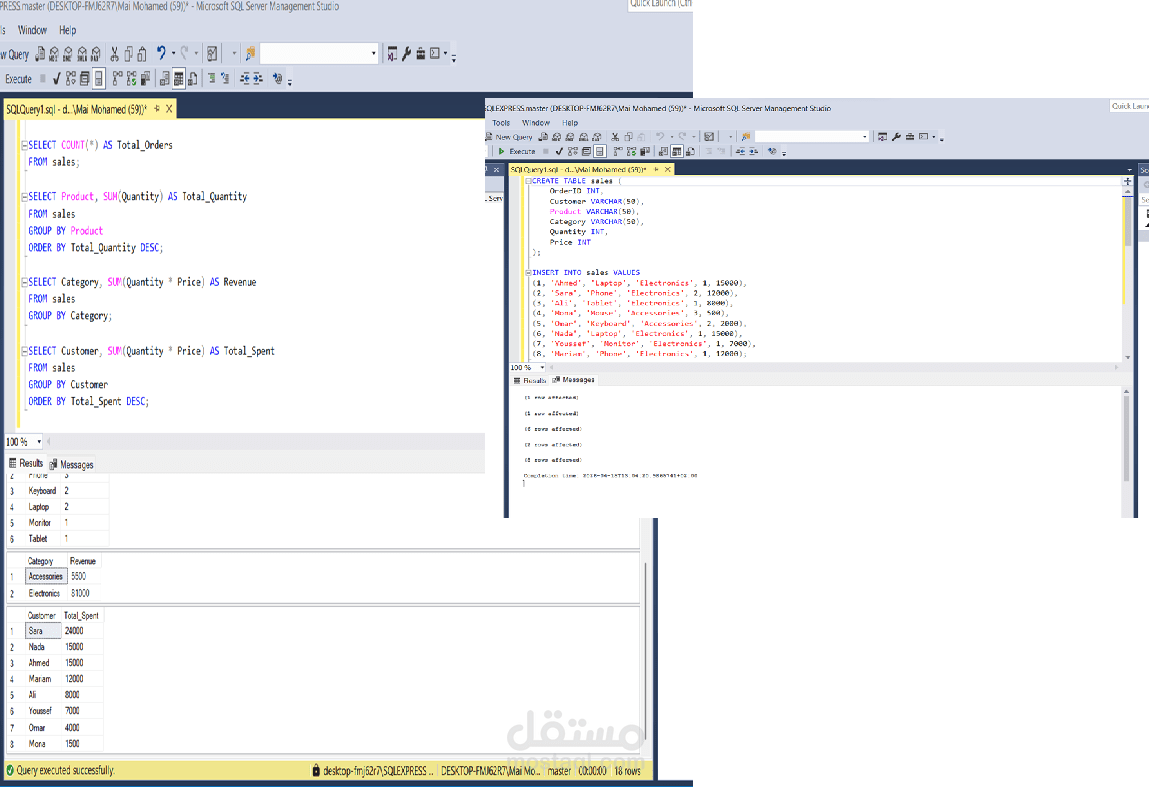Click the 18 rows status bar entry
Screen dimensions: 1152x790
(x=627, y=771)
